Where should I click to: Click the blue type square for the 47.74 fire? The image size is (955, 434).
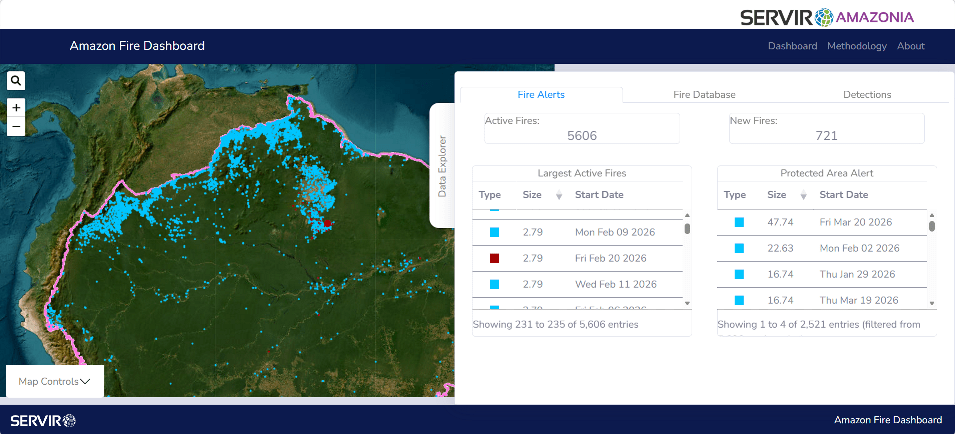[739, 222]
